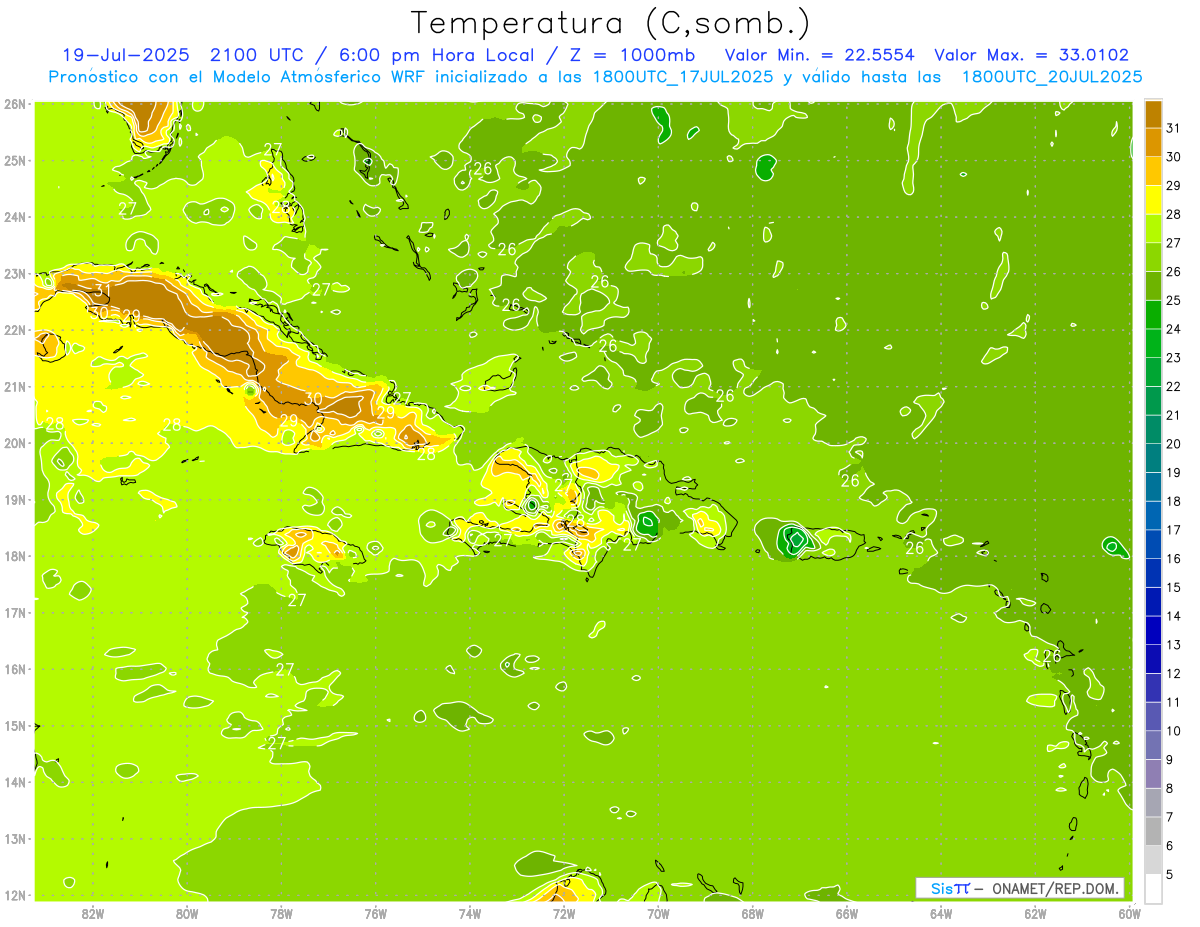Click the '15N' latitude axis label
This screenshot has height=927, width=1200.
pos(14,726)
